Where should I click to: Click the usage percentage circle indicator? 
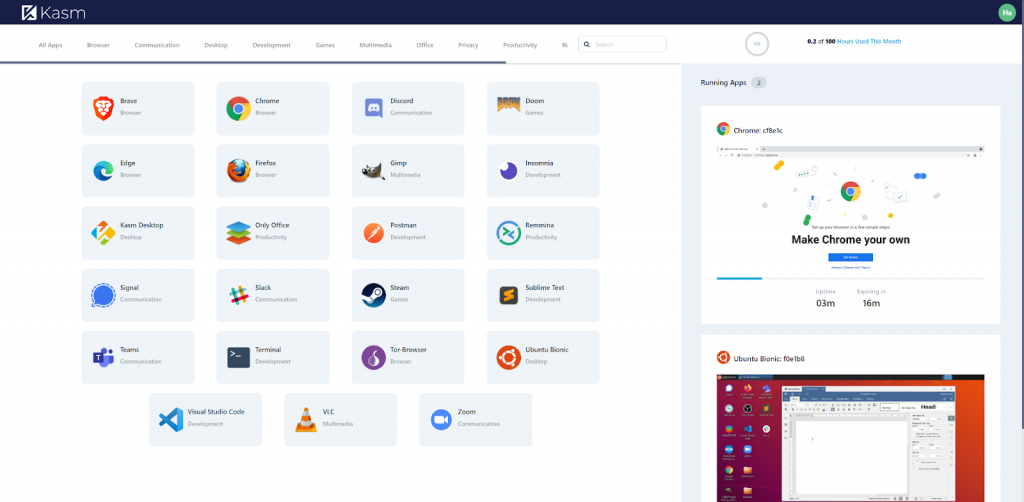point(757,44)
